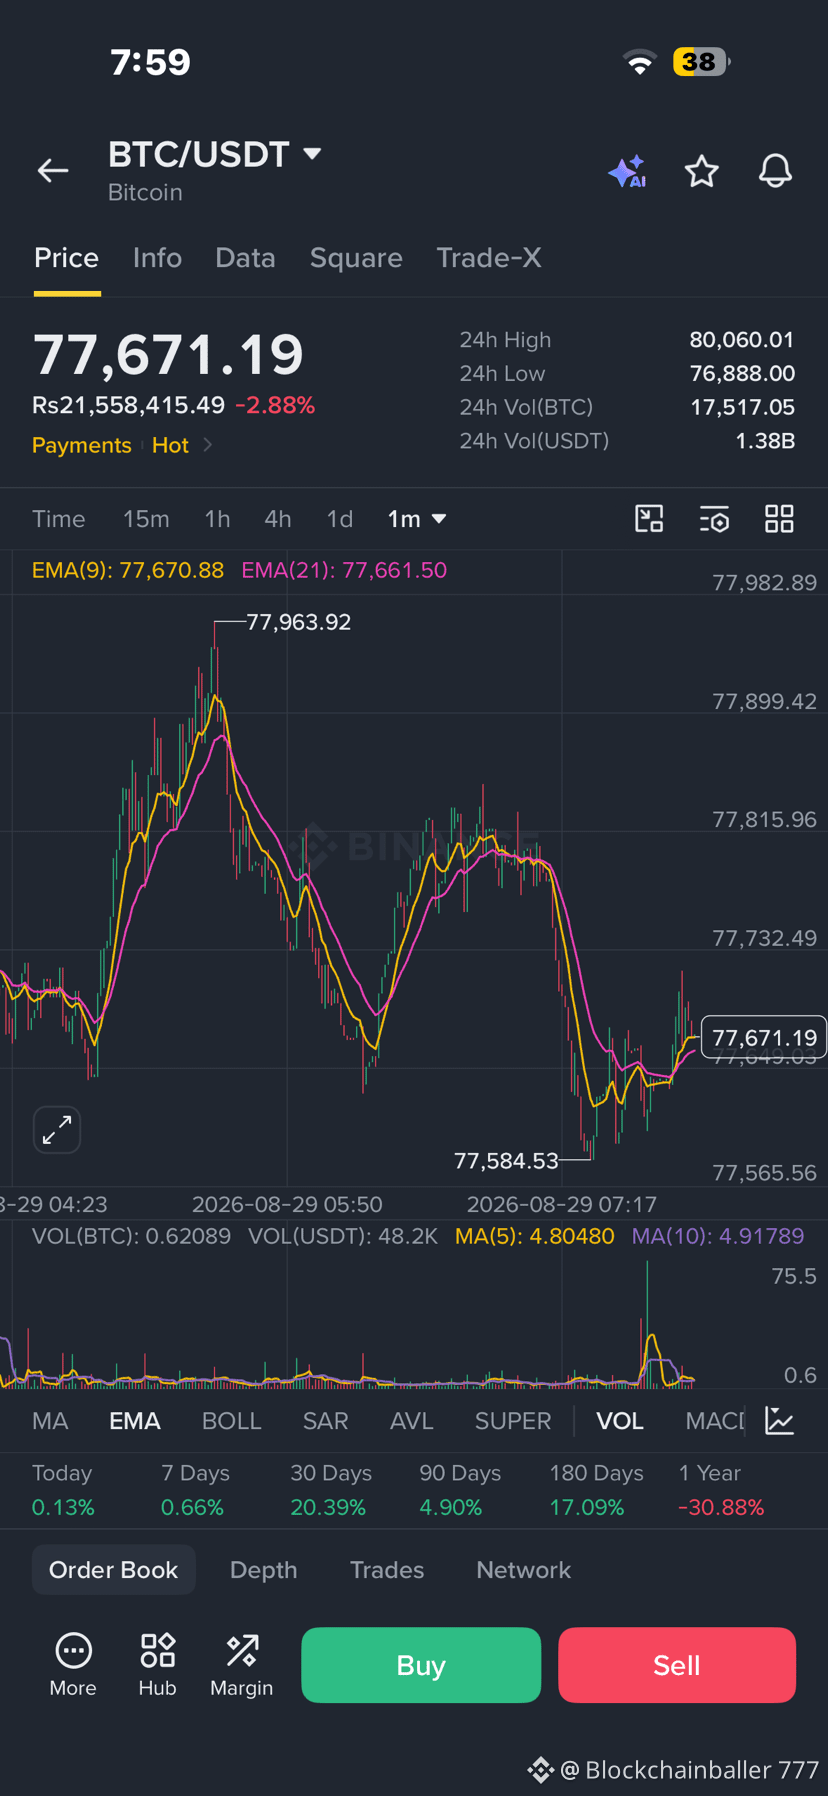This screenshot has height=1796, width=828.
Task: Tap the red Sell button
Action: point(677,1665)
